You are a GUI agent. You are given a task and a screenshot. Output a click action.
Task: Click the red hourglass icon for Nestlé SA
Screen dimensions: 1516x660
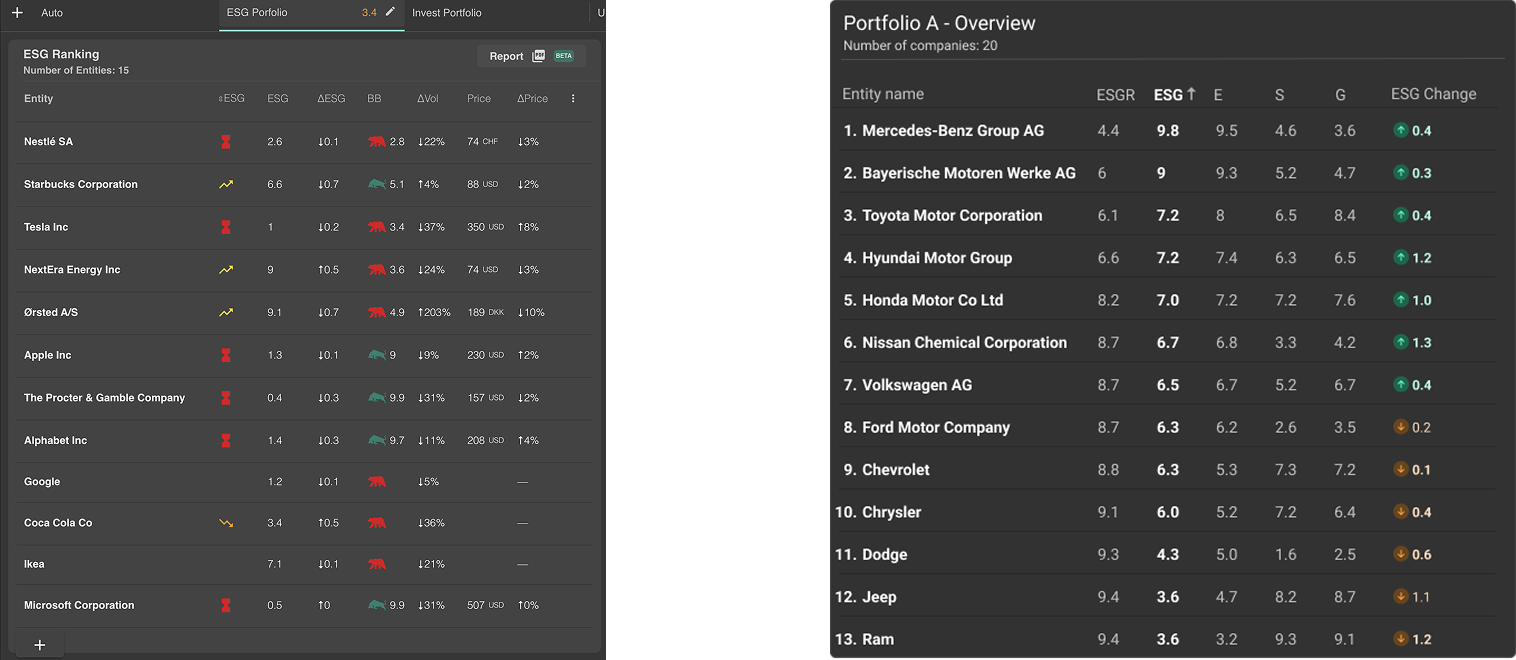(x=226, y=142)
